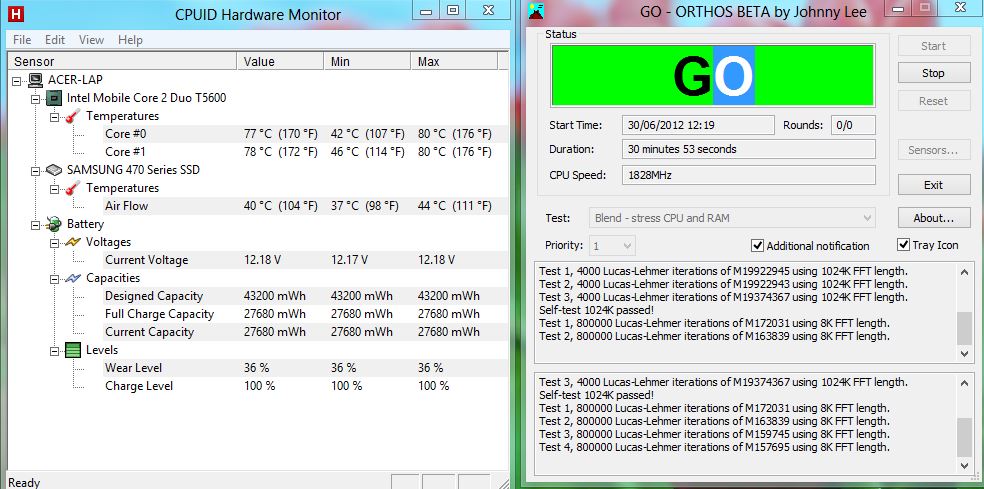The image size is (984, 489).
Task: Click the Sensor column header
Action: (x=122, y=62)
